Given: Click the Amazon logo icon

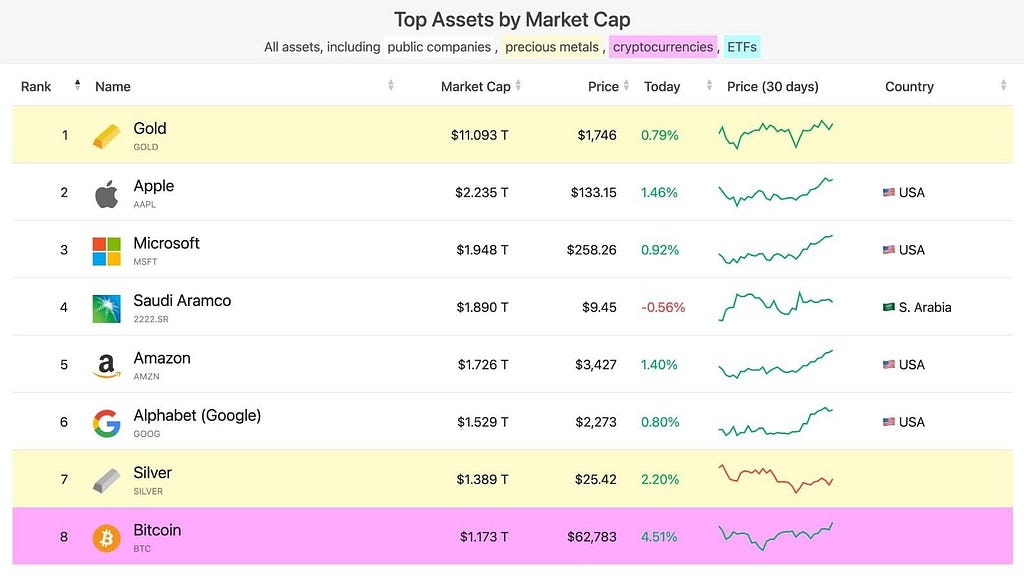Looking at the screenshot, I should tap(106, 366).
